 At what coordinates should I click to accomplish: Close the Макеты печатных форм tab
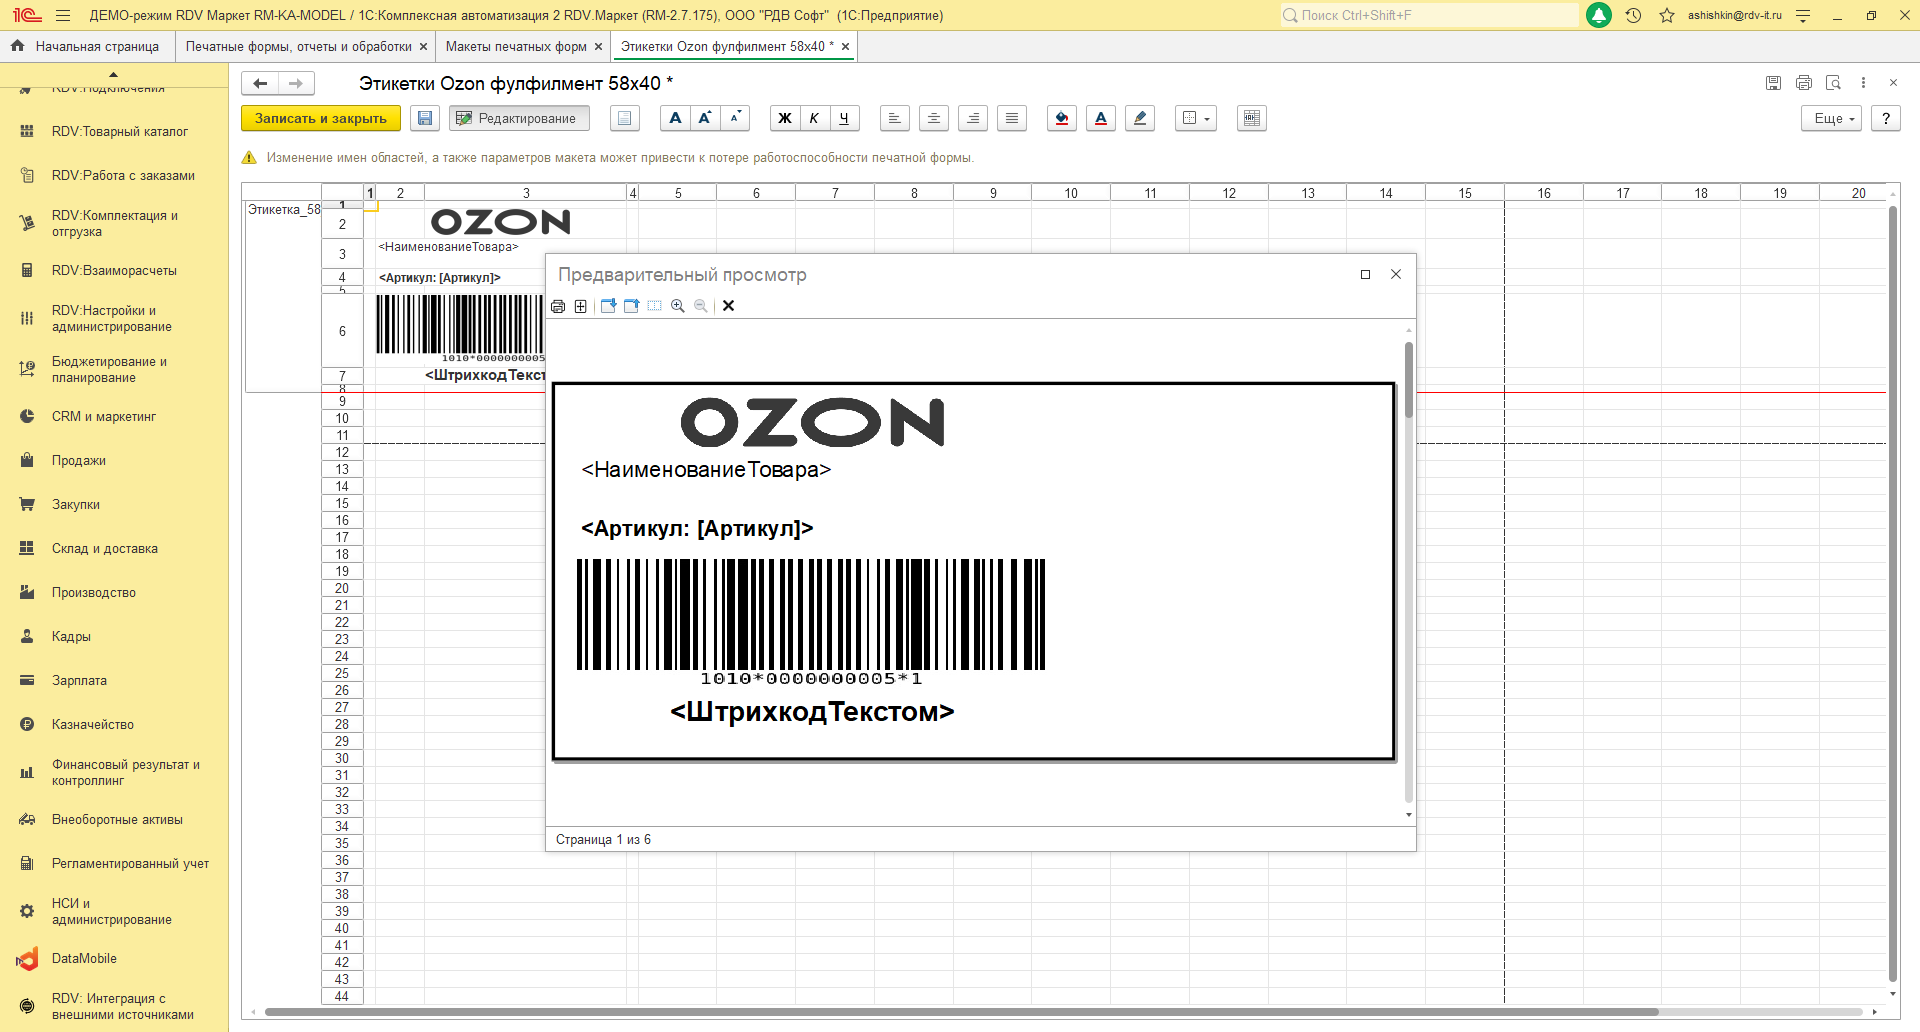pyautogui.click(x=598, y=46)
